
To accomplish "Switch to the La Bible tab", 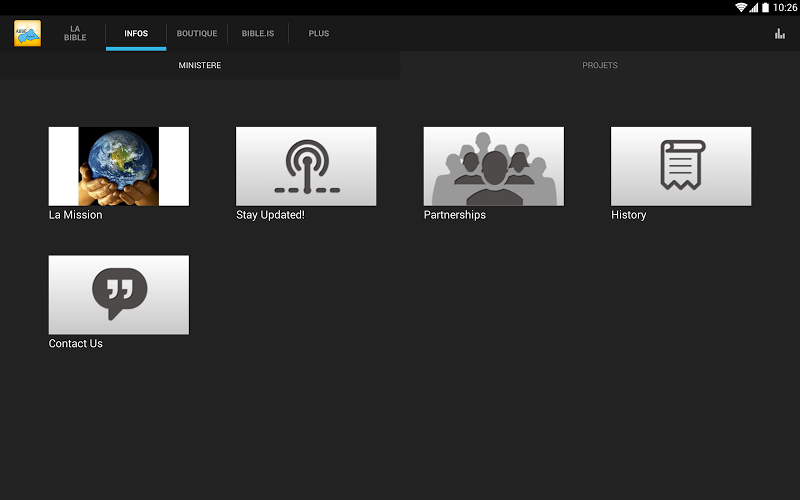I will (75, 33).
